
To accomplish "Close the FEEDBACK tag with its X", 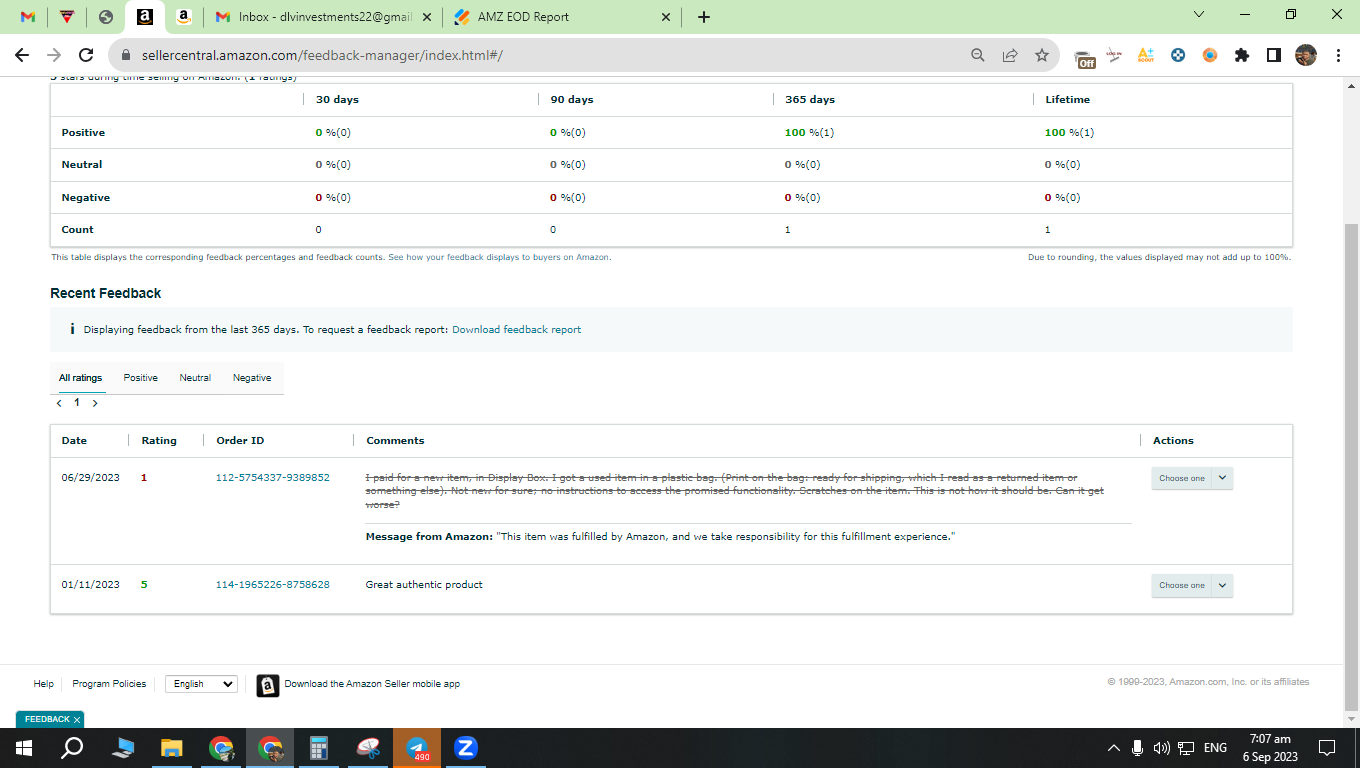I will tap(77, 719).
